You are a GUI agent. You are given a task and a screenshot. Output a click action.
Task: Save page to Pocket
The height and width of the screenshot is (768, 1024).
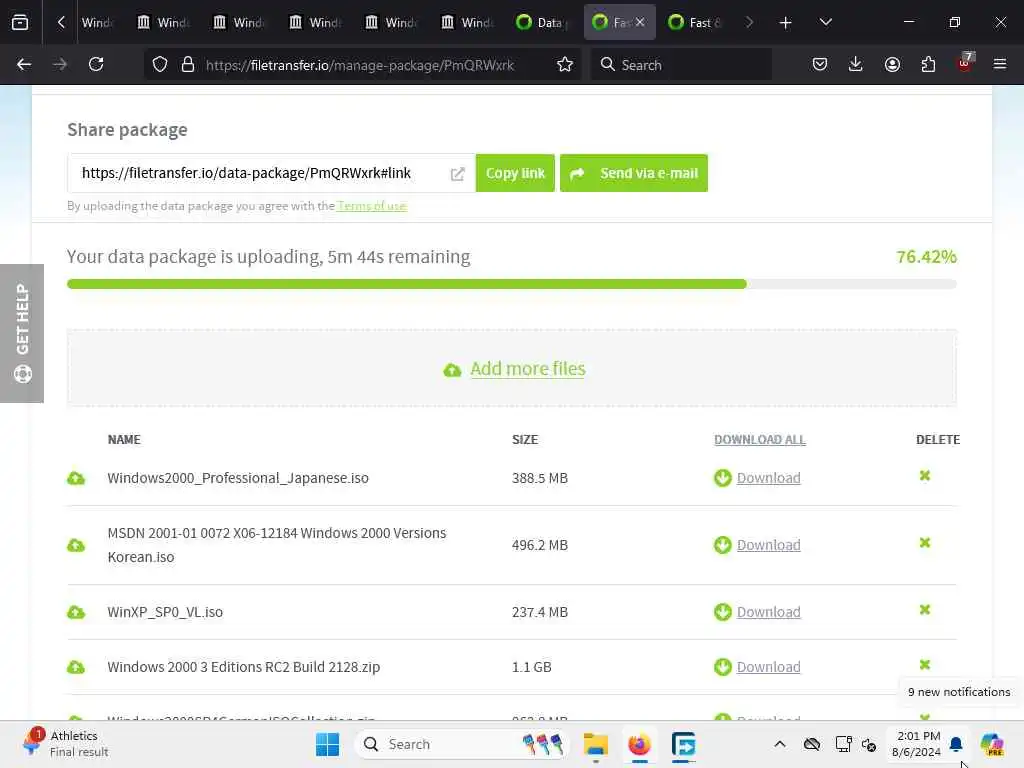[x=820, y=64]
